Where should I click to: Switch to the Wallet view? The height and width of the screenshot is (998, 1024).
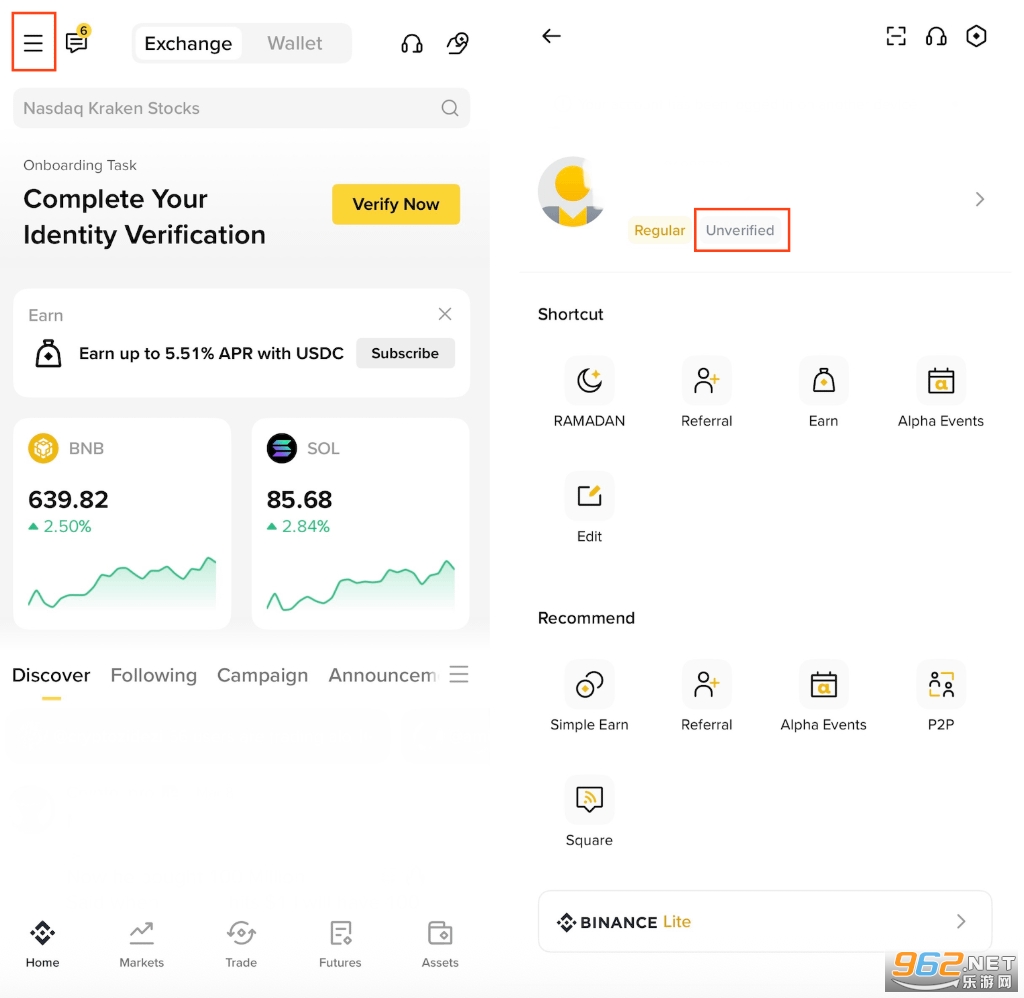[x=294, y=43]
